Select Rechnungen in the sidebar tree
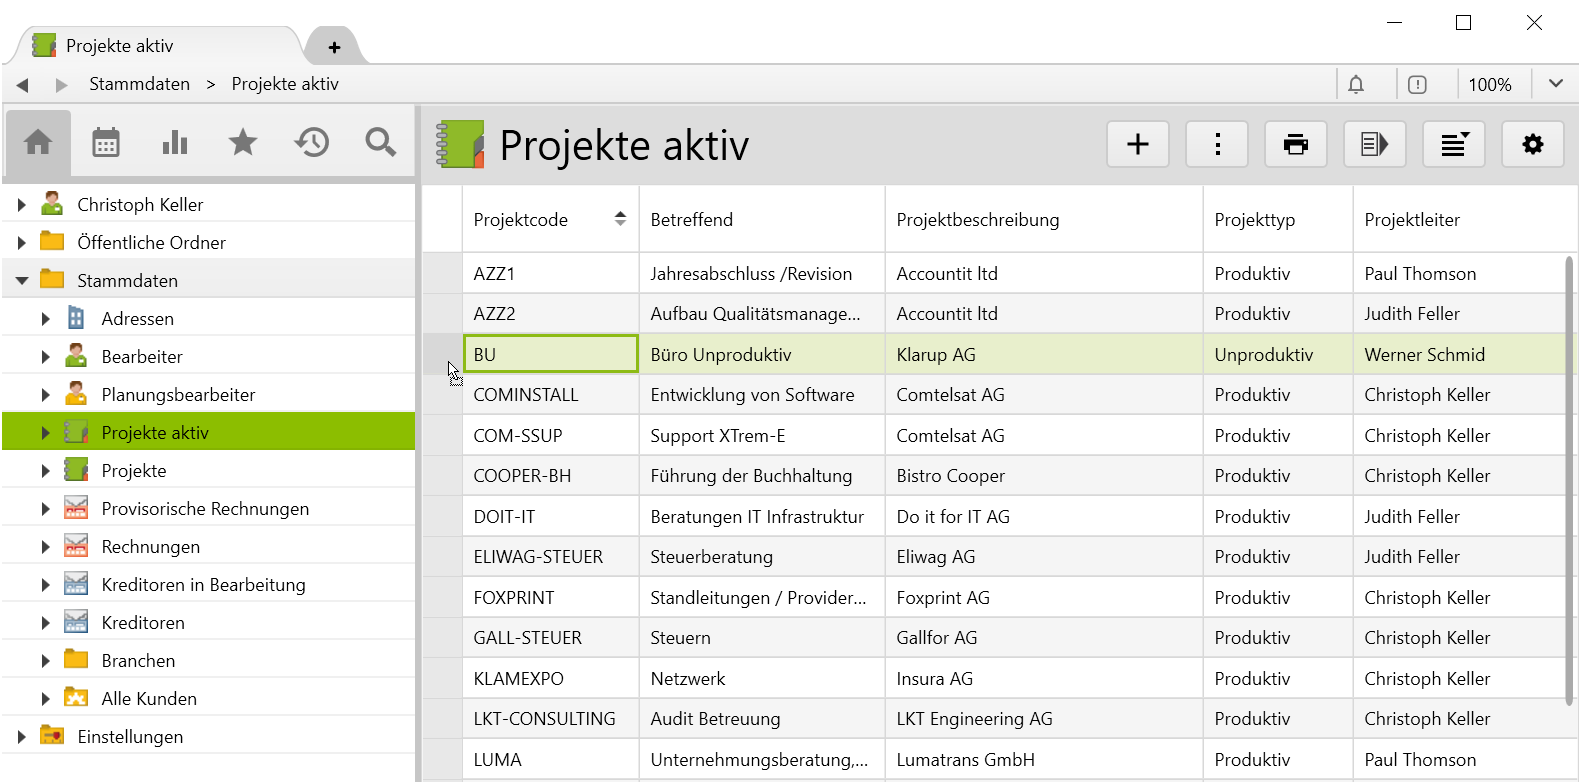Image resolution: width=1580 pixels, height=782 pixels. pyautogui.click(x=150, y=547)
